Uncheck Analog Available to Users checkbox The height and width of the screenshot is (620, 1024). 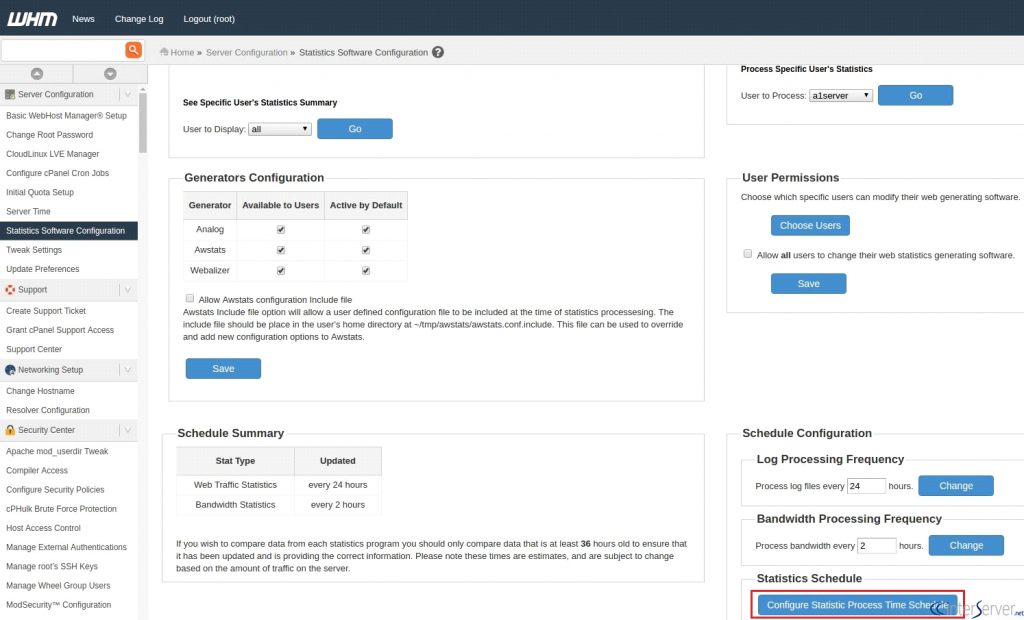click(x=281, y=229)
